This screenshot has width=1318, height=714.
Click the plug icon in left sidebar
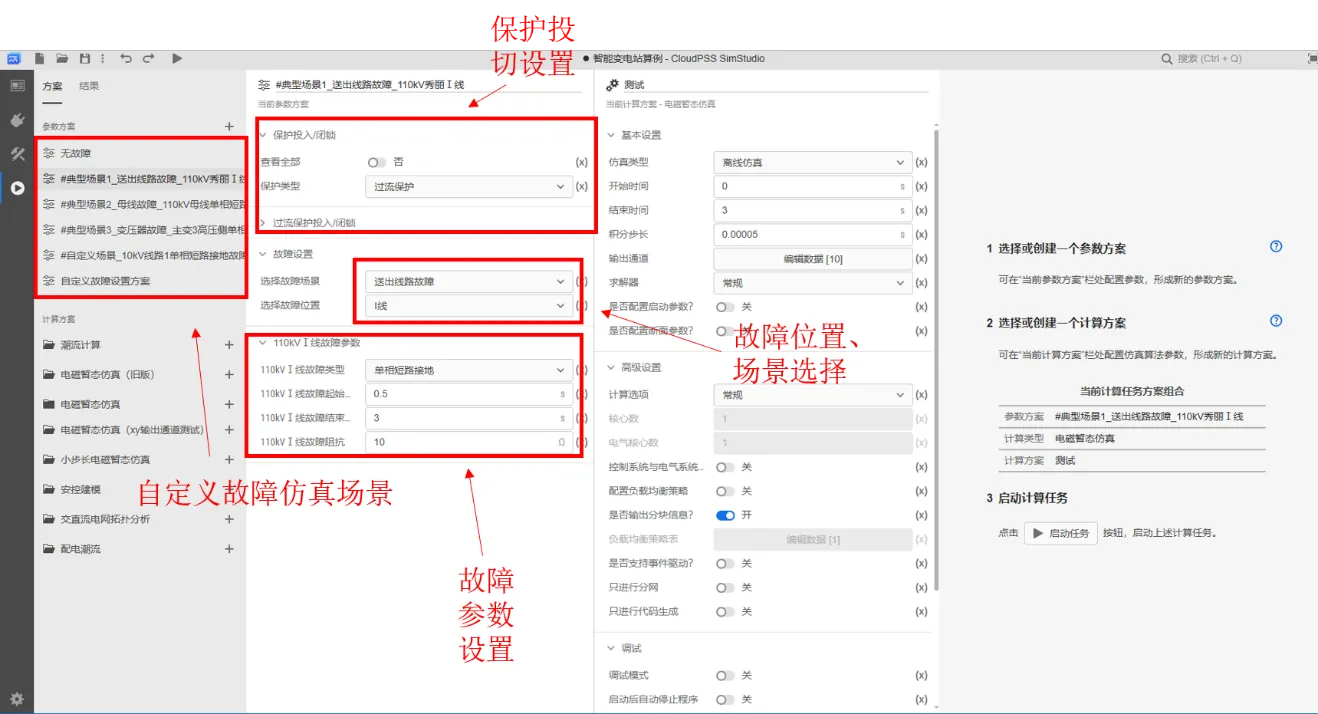click(x=16, y=121)
